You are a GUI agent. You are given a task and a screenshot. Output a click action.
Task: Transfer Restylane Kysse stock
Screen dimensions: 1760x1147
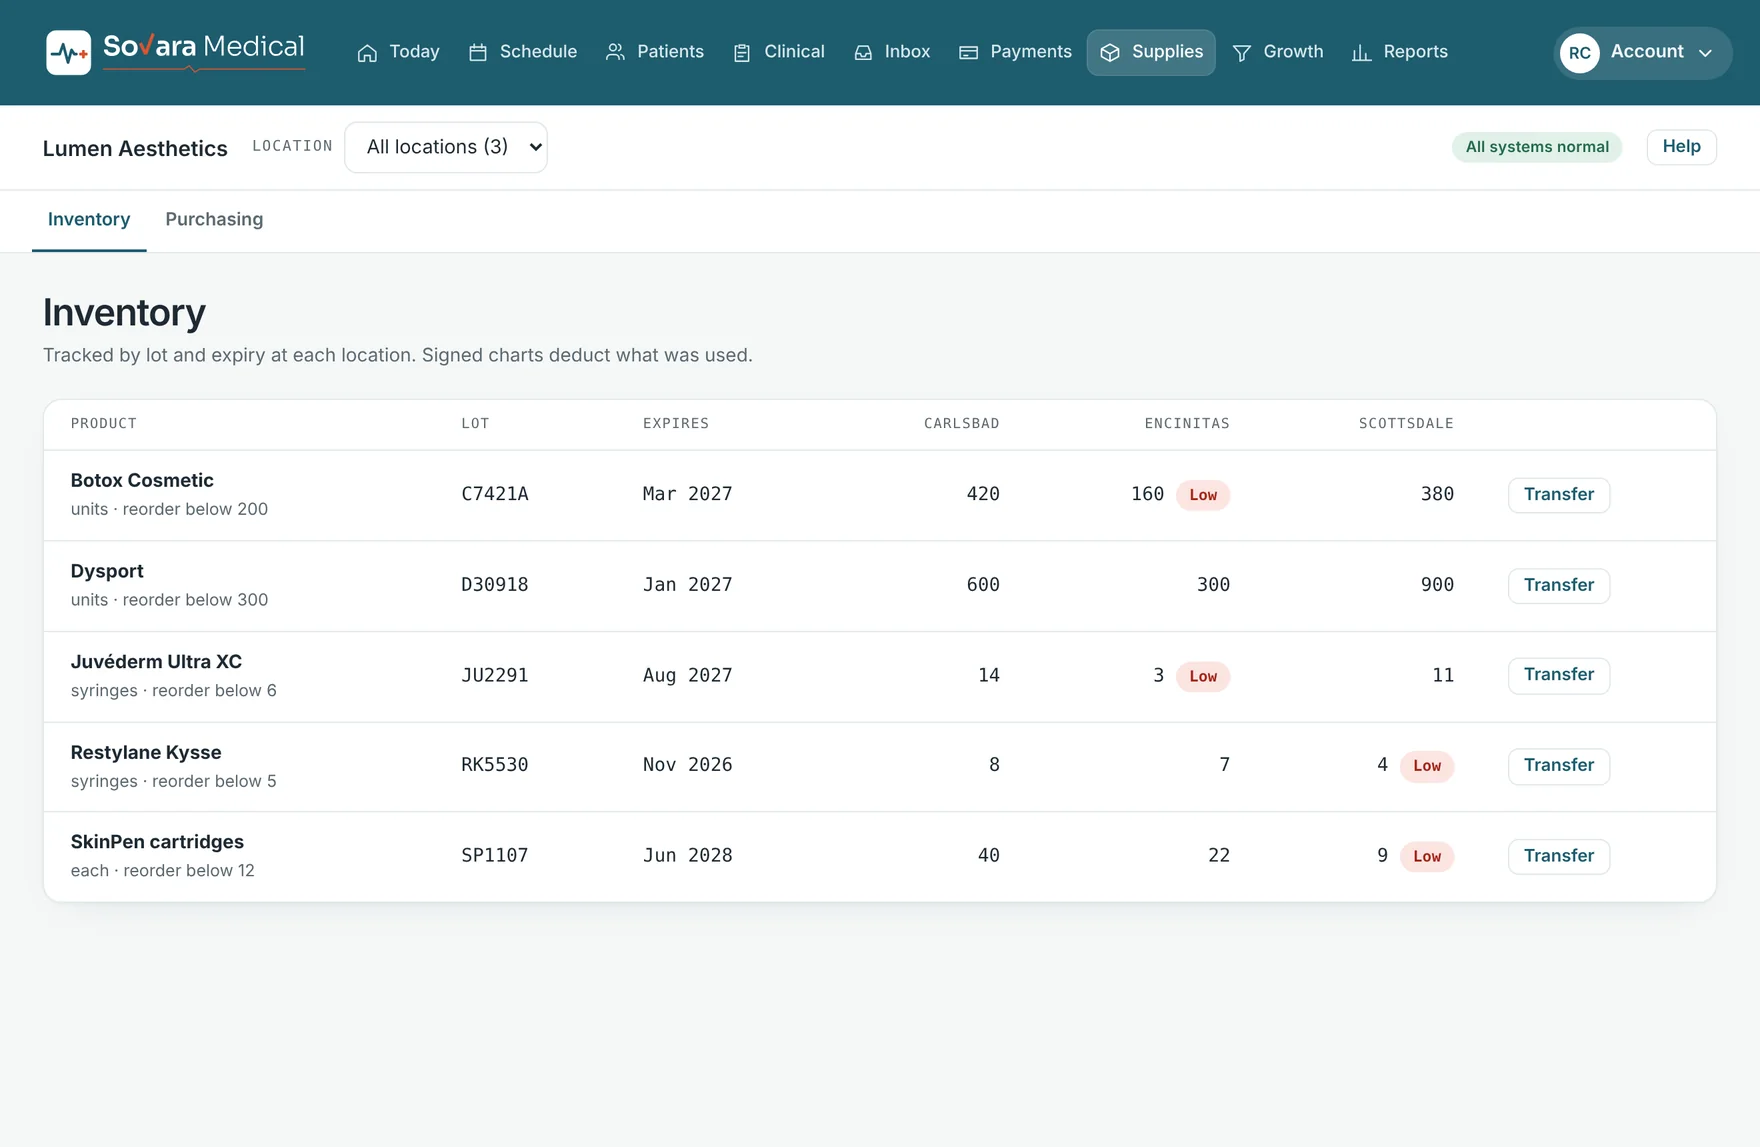coord(1559,766)
